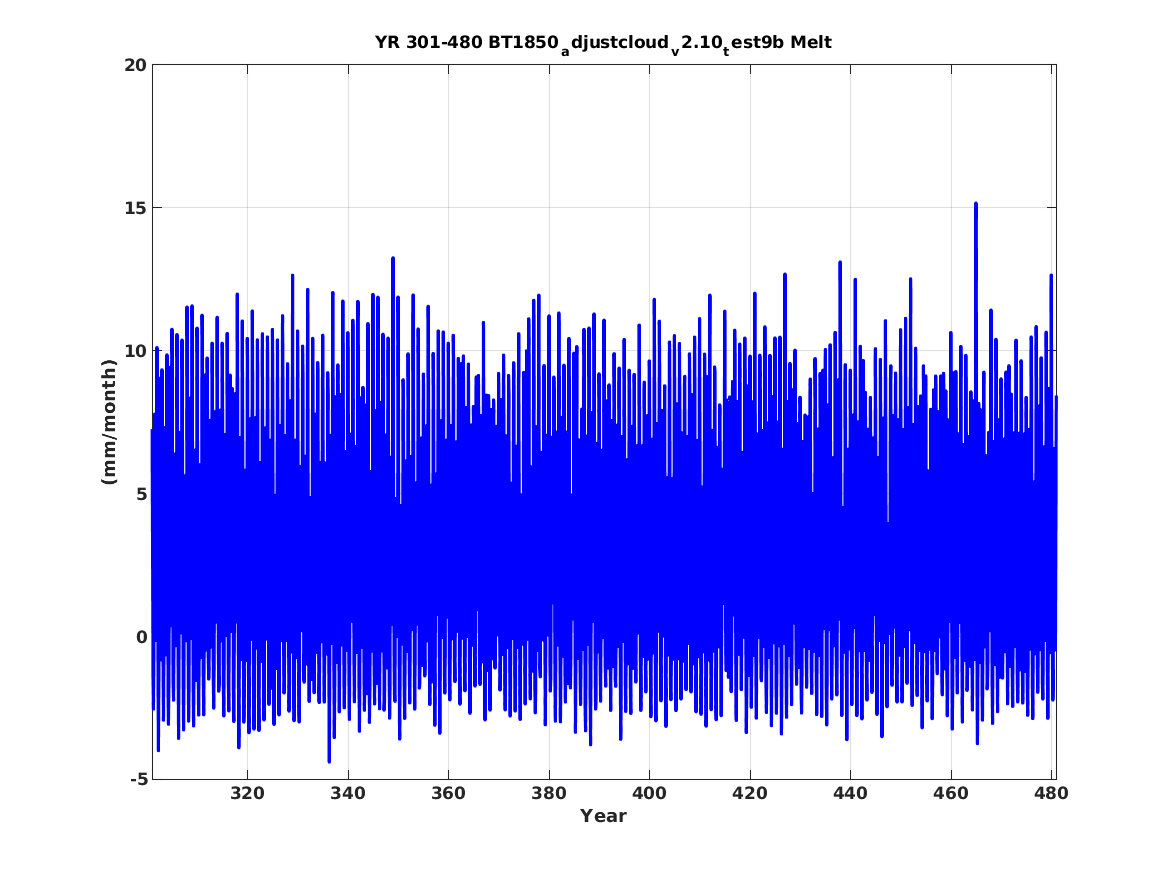Click the x-axis tick label '420'
Image resolution: width=1167 pixels, height=875 pixels.
pos(749,793)
